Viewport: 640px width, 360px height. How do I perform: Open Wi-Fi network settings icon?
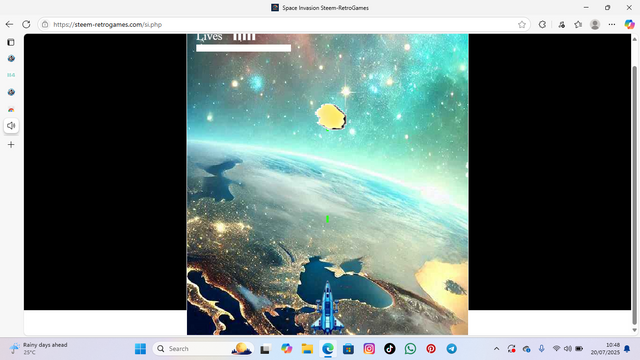tap(556, 349)
